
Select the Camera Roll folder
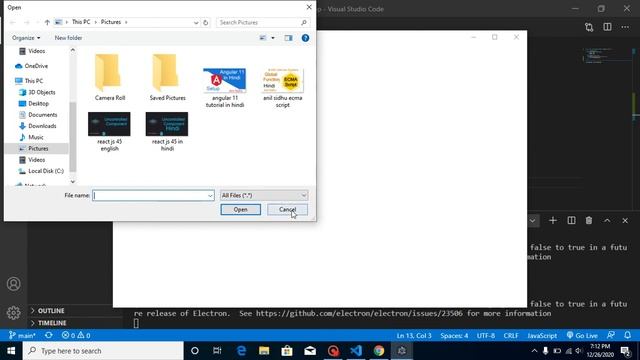point(109,78)
